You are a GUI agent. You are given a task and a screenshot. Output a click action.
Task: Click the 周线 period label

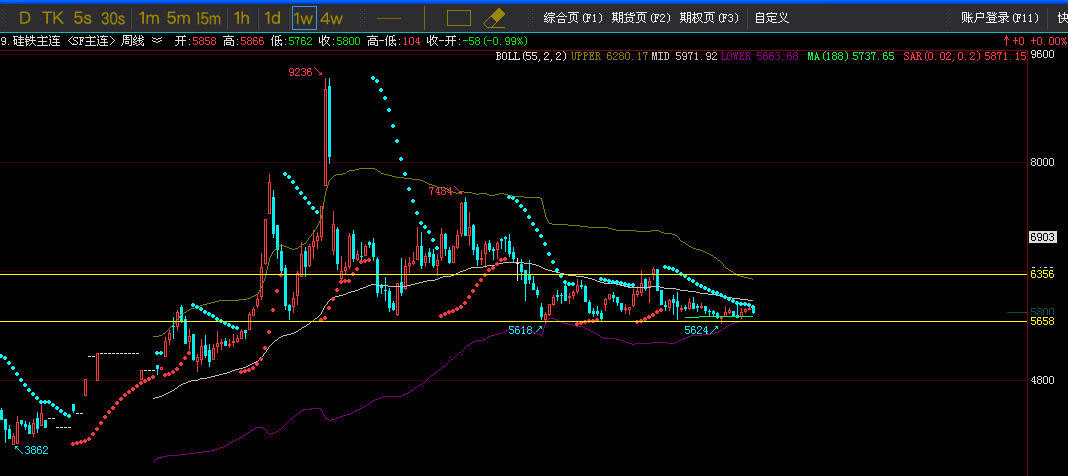[x=134, y=41]
